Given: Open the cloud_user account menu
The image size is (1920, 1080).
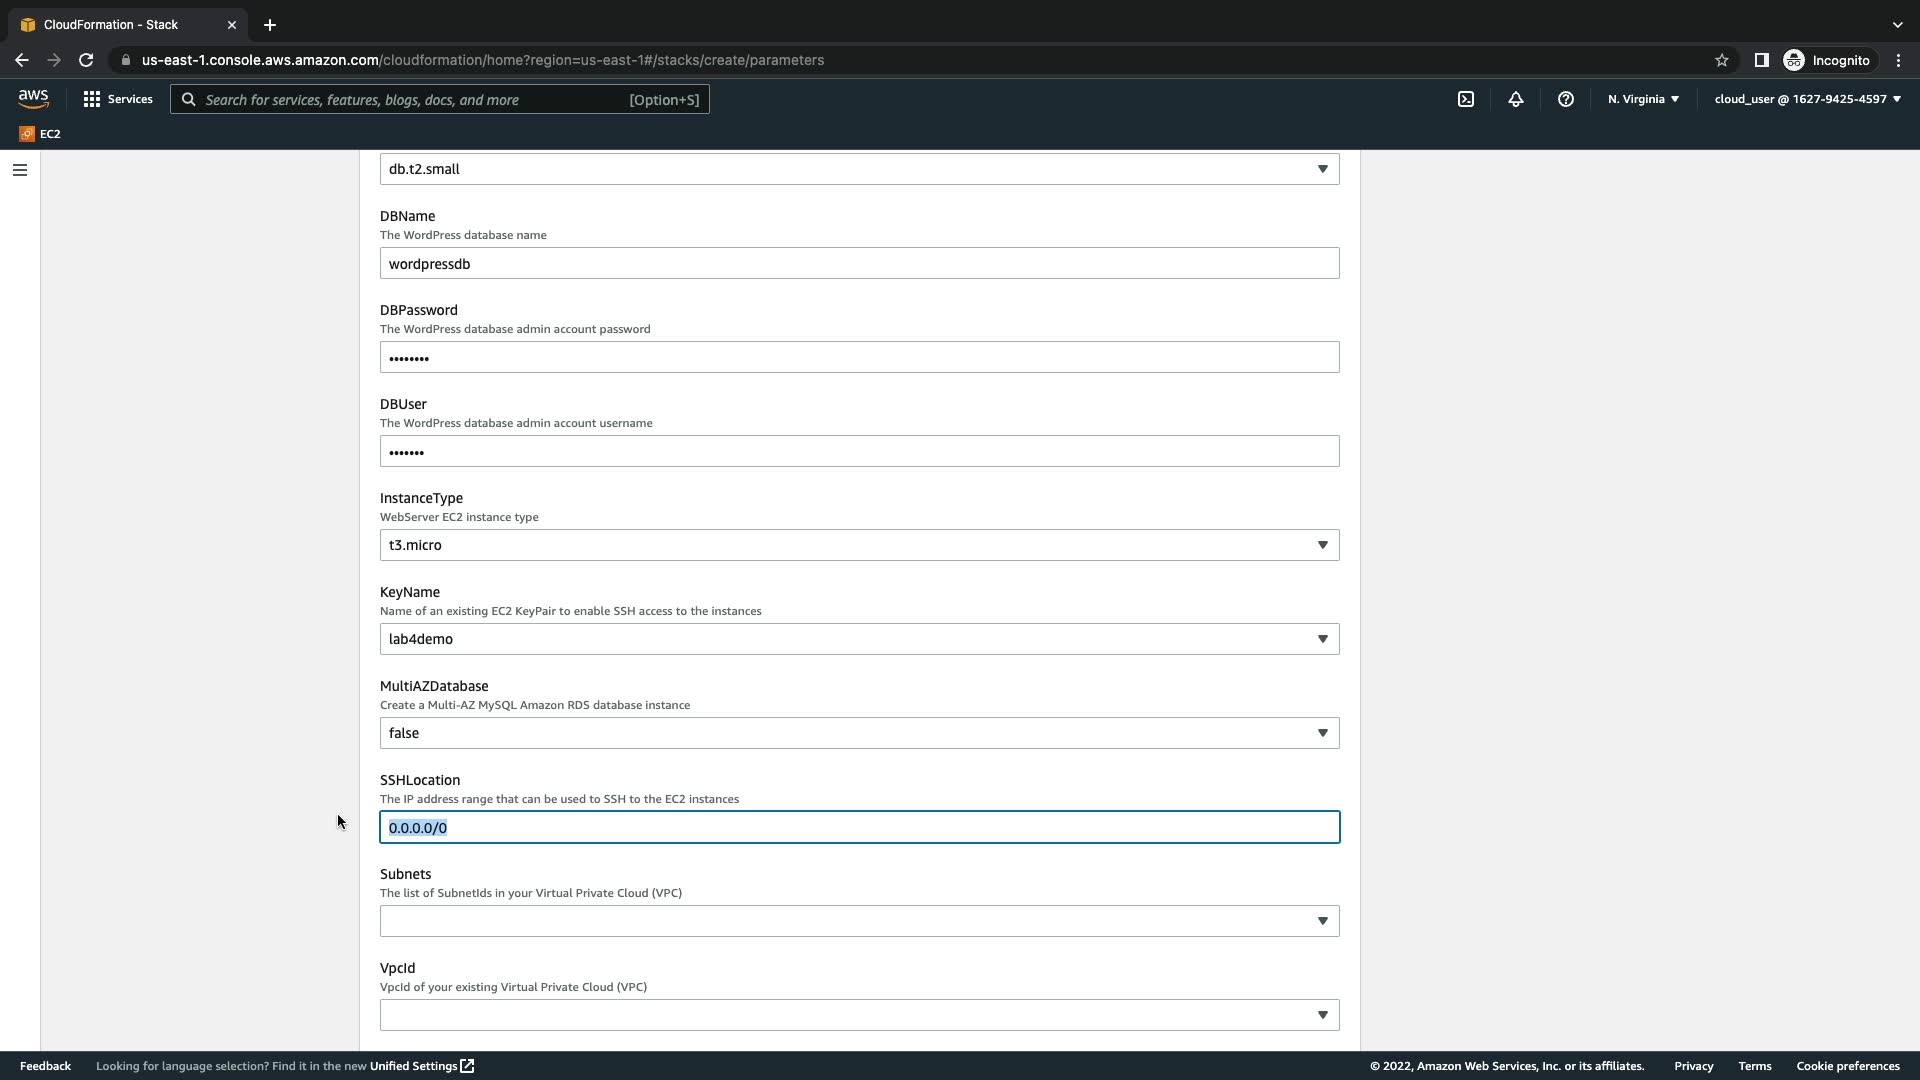Looking at the screenshot, I should click(x=1807, y=99).
